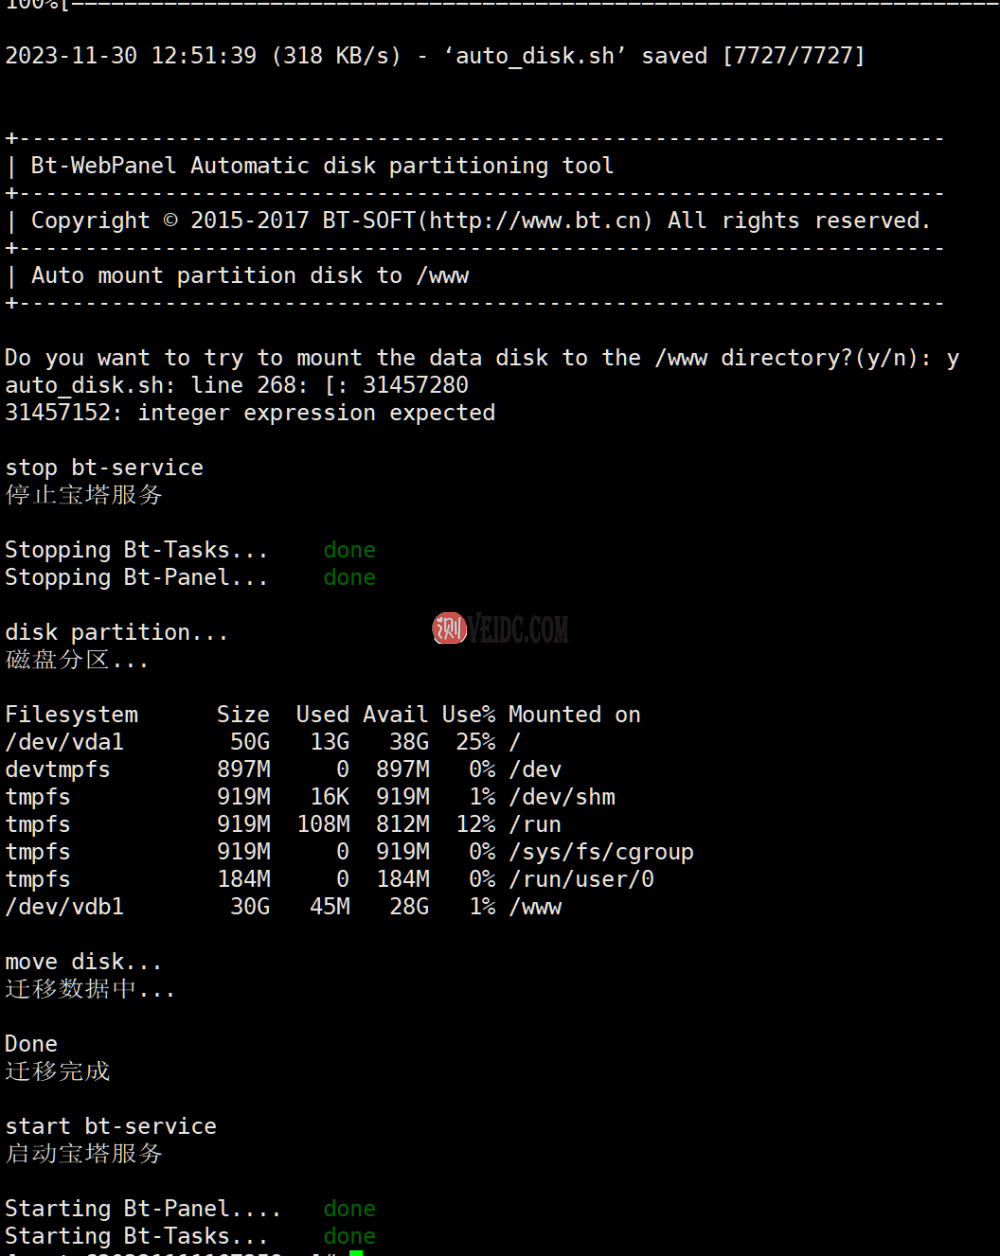Click the 'Filesystem' column header
Viewport: 1000px width, 1256px height.
[x=71, y=714]
